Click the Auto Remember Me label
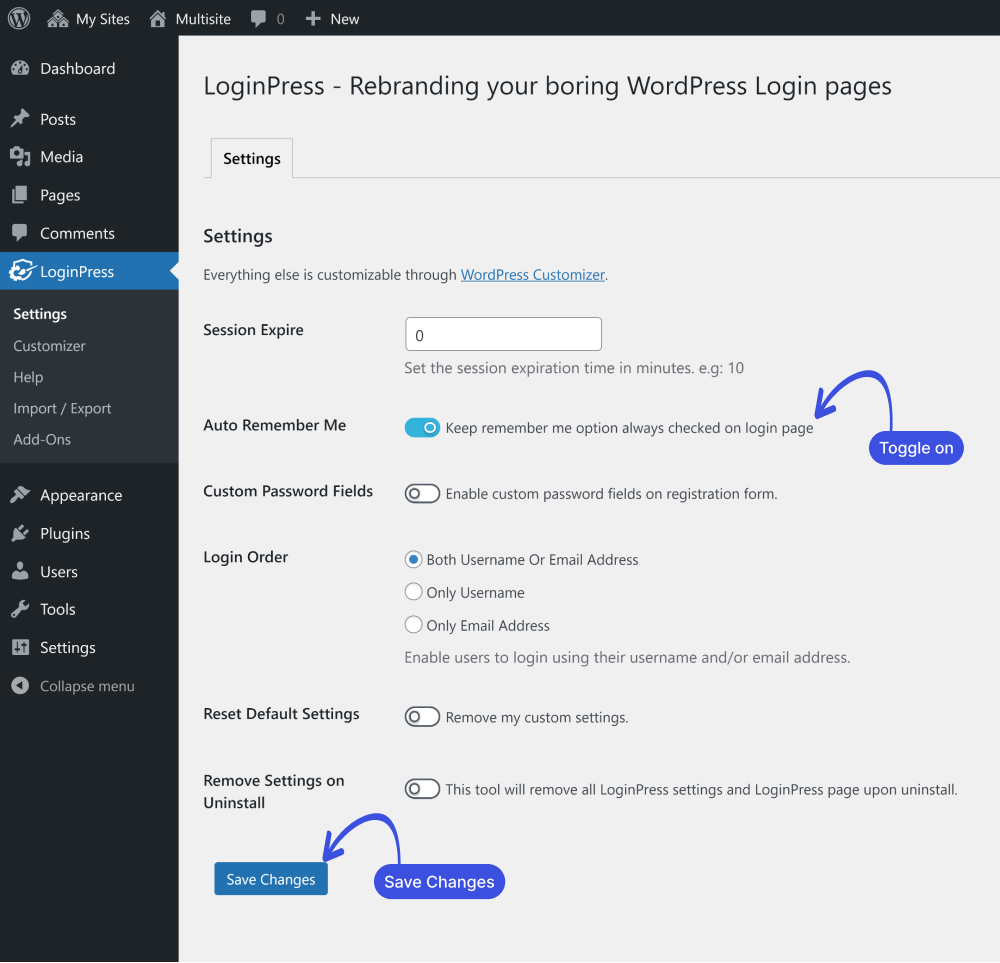The image size is (1000, 963). pyautogui.click(x=275, y=425)
